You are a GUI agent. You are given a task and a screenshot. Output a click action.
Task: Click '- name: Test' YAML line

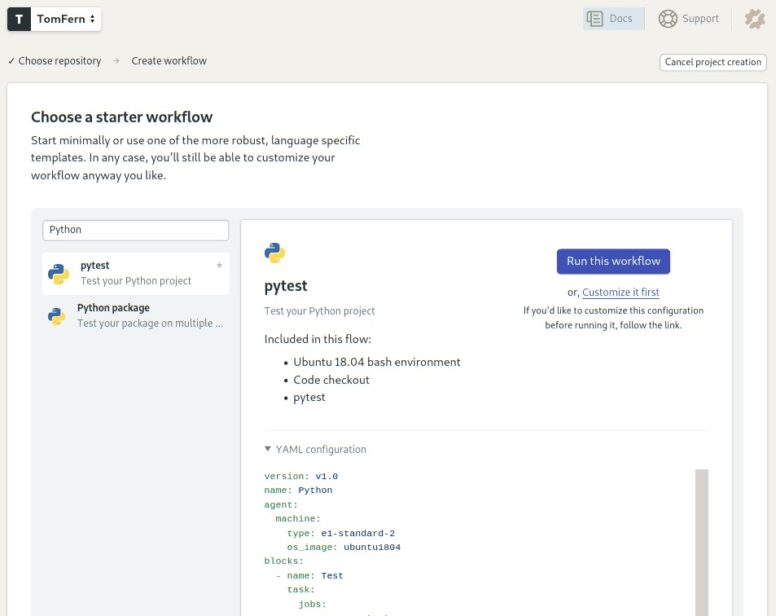tap(309, 576)
